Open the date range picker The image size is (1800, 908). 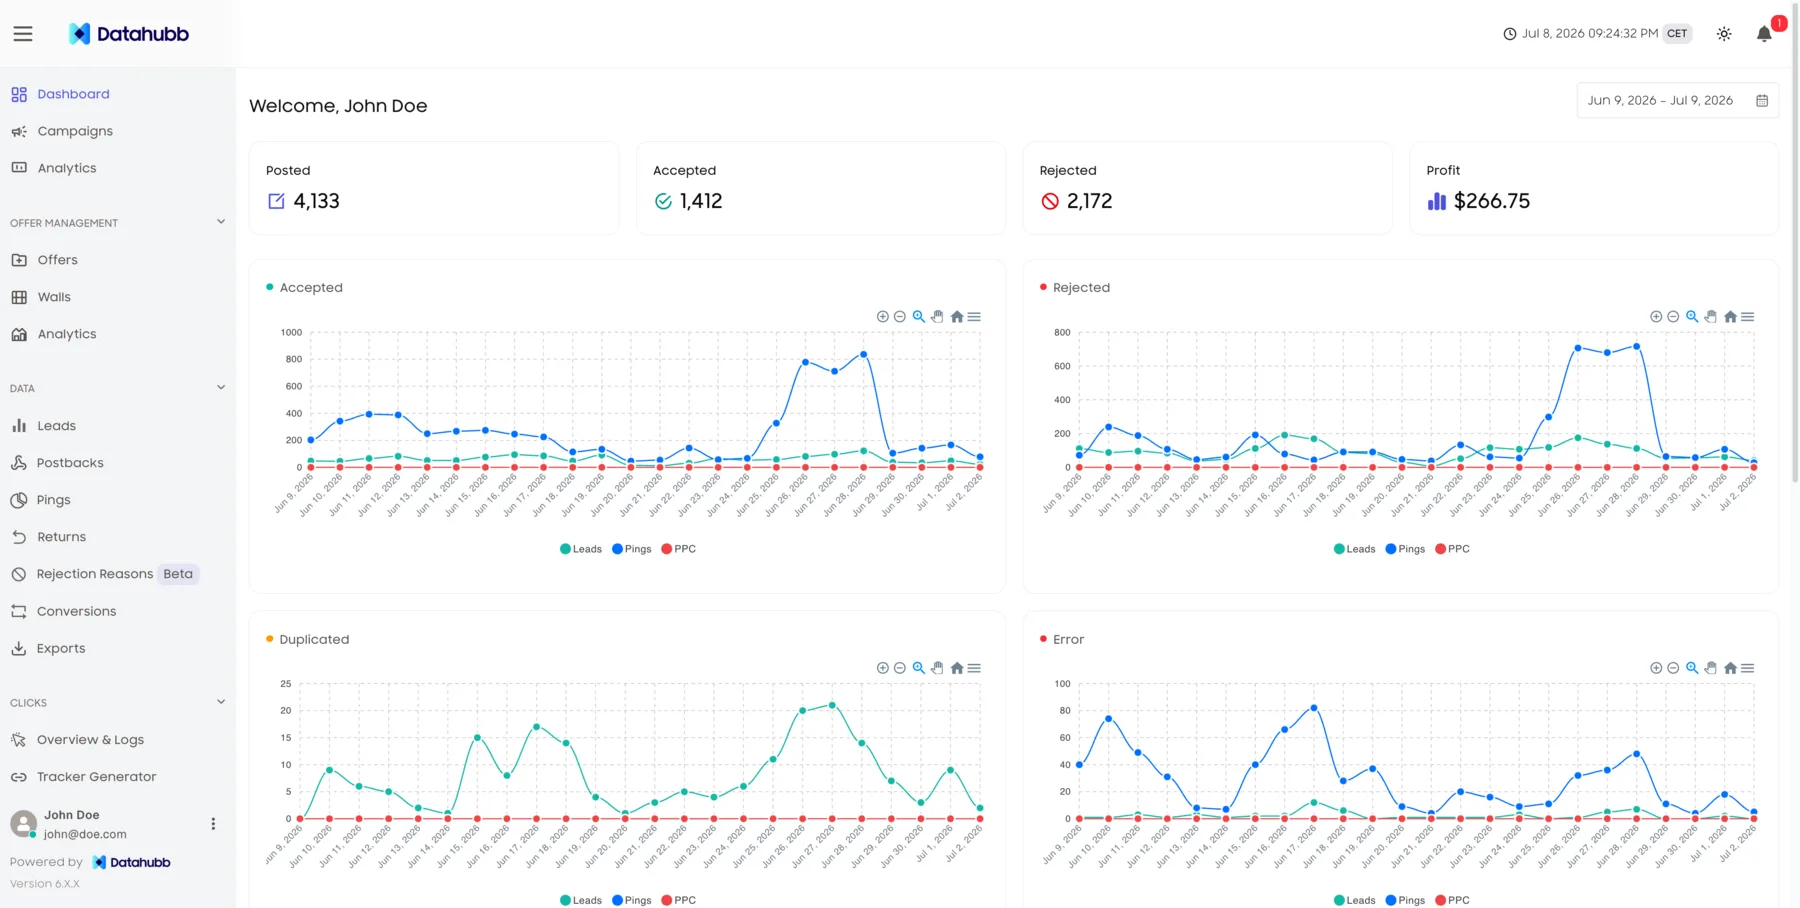[x=1678, y=101]
